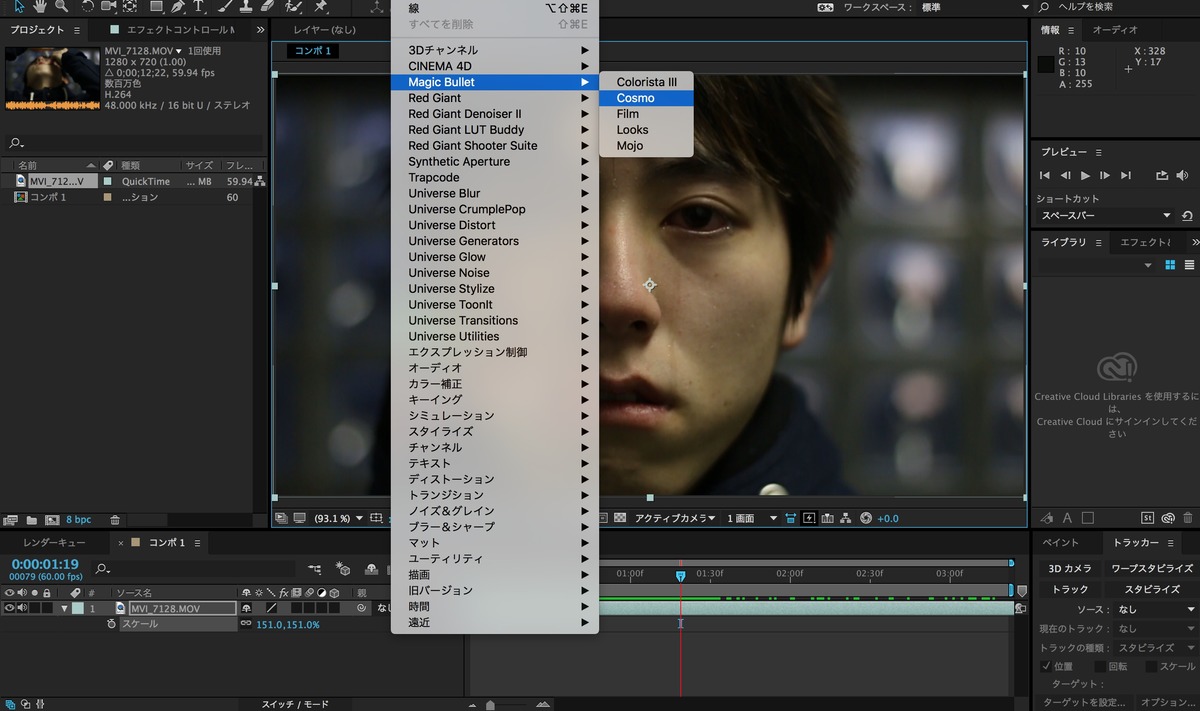Toggle video visibility of MVI_7128.MOV layer

point(9,608)
